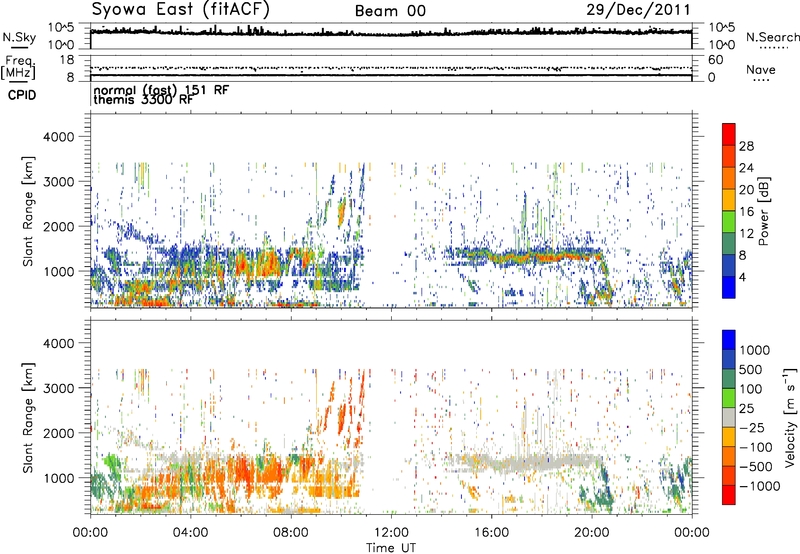Click the "12:00" time tick label
The width and height of the screenshot is (800, 554).
click(x=391, y=533)
